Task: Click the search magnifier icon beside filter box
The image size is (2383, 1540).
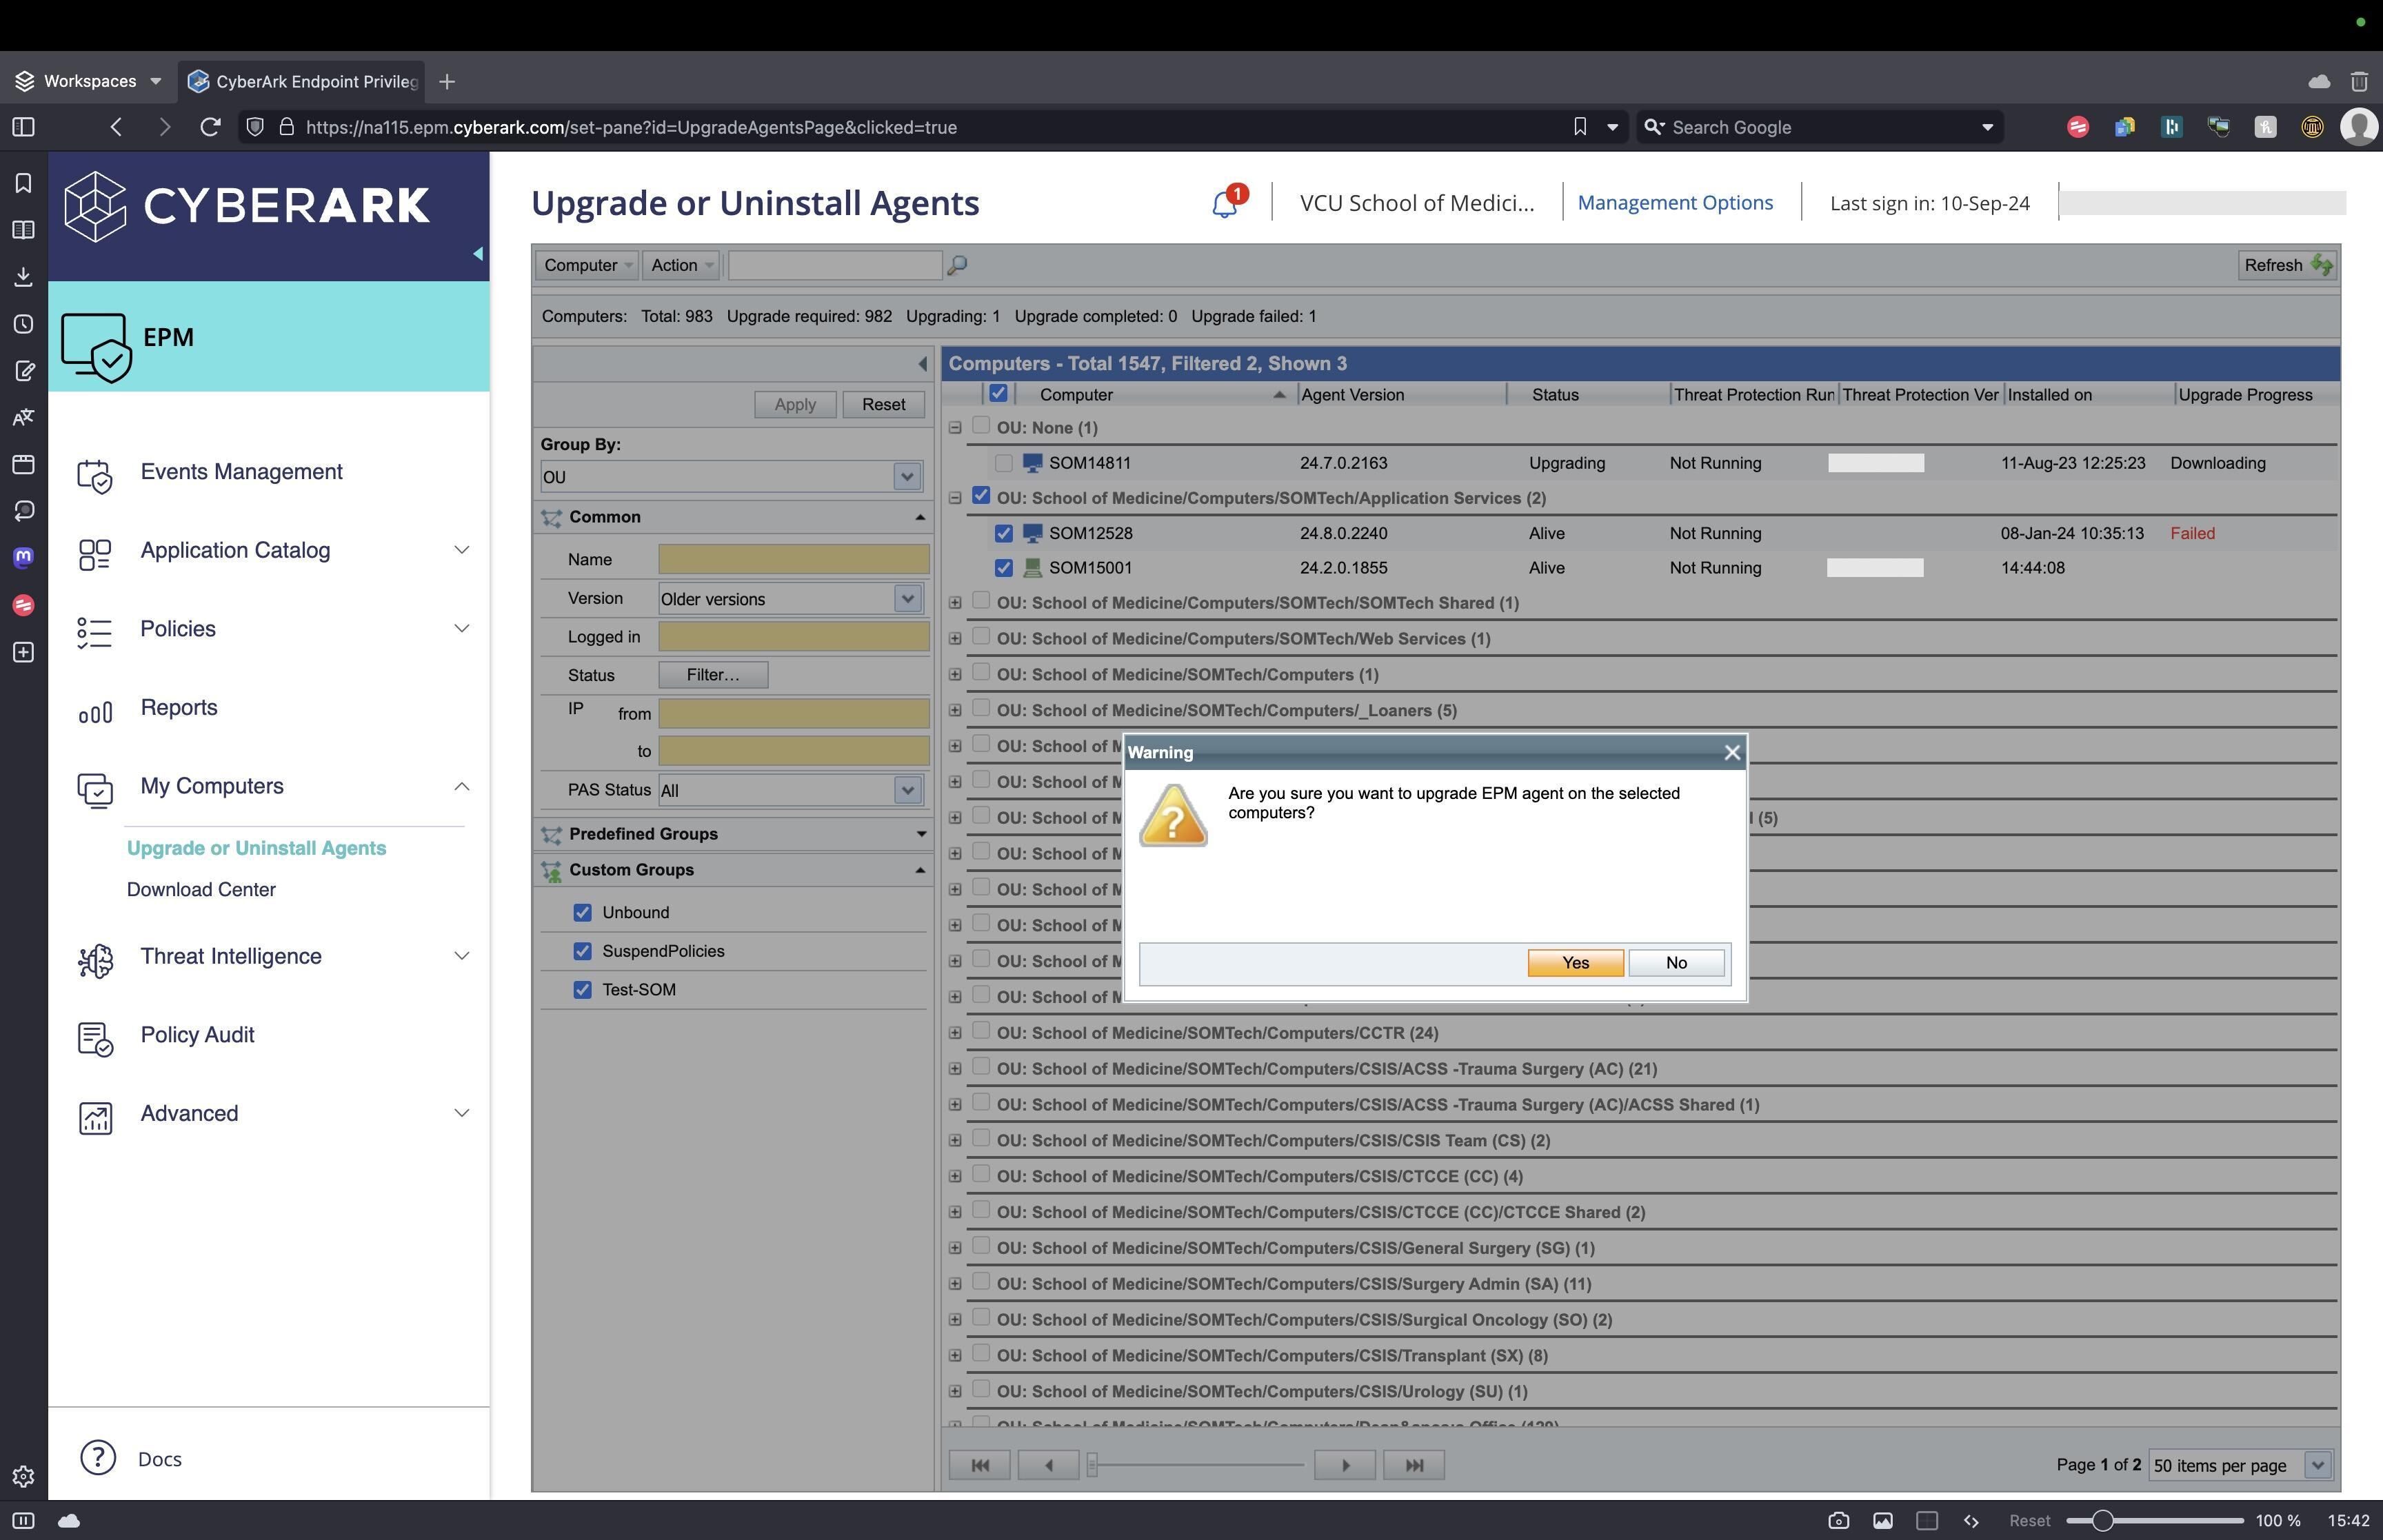Action: coord(957,265)
